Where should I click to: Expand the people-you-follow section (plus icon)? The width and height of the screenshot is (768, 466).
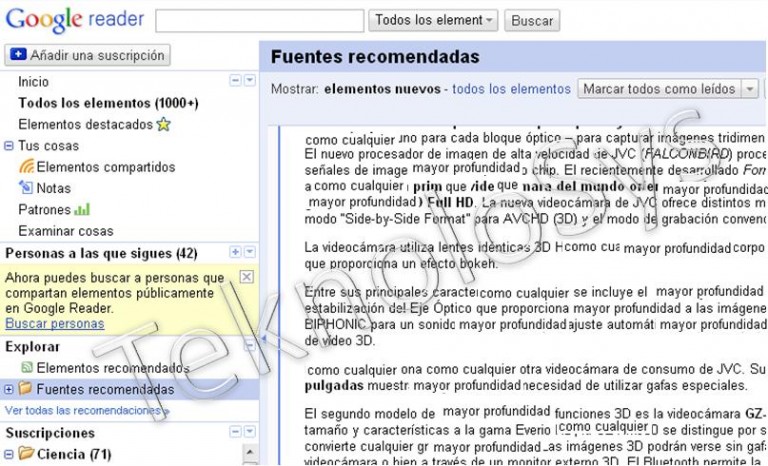coord(236,252)
